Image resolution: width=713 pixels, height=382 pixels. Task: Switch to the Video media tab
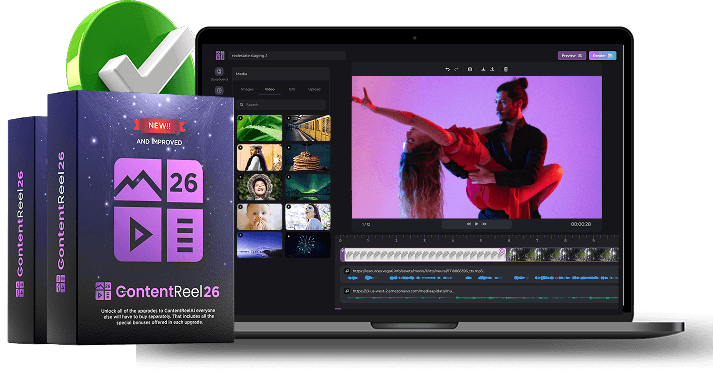click(x=270, y=89)
